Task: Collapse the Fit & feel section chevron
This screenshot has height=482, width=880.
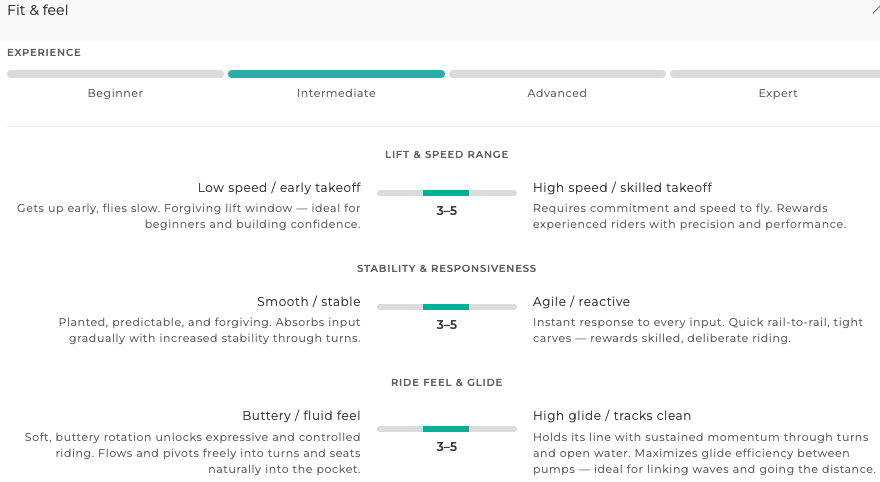Action: pyautogui.click(x=876, y=10)
